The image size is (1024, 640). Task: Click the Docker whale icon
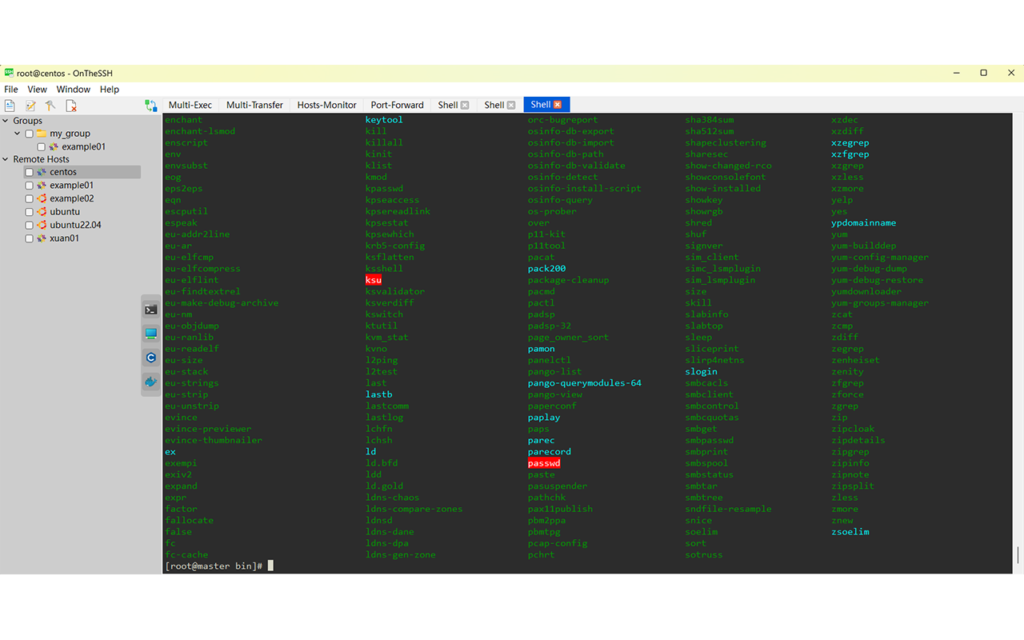(x=150, y=378)
